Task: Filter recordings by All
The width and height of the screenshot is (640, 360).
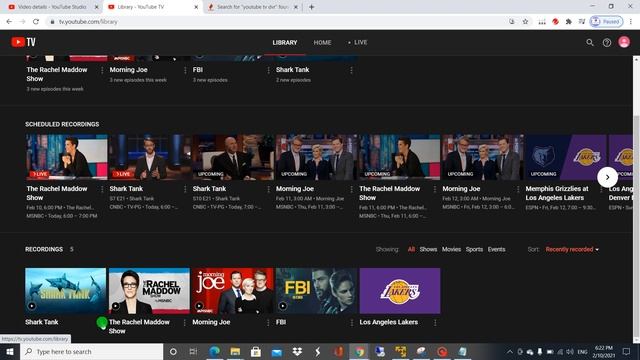Action: click(411, 249)
